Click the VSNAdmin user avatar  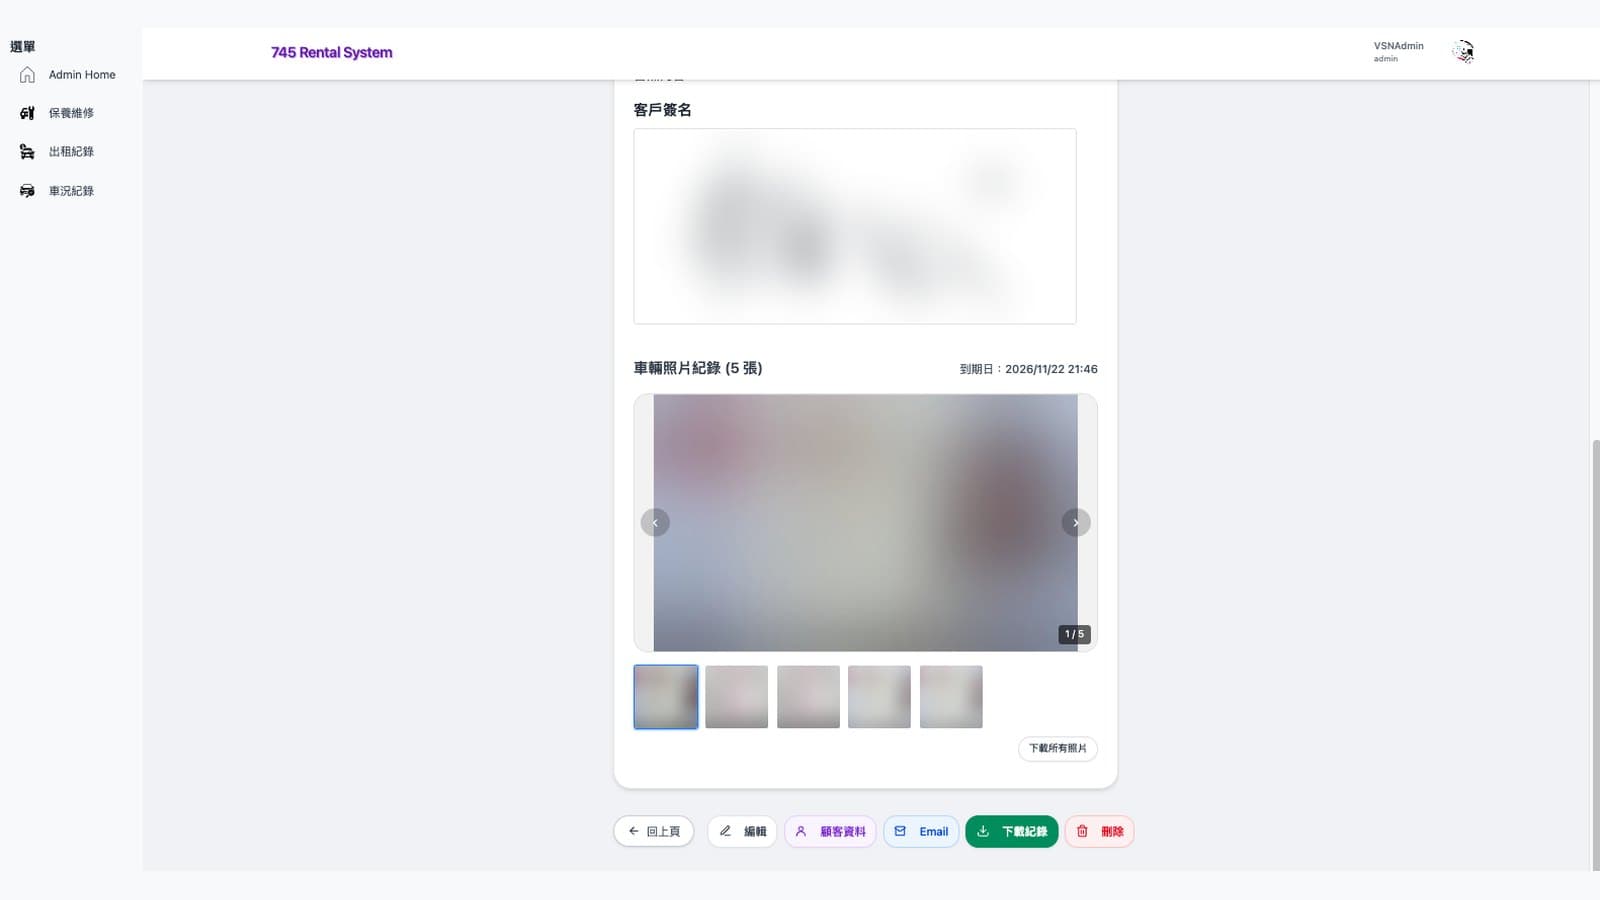tap(1463, 52)
